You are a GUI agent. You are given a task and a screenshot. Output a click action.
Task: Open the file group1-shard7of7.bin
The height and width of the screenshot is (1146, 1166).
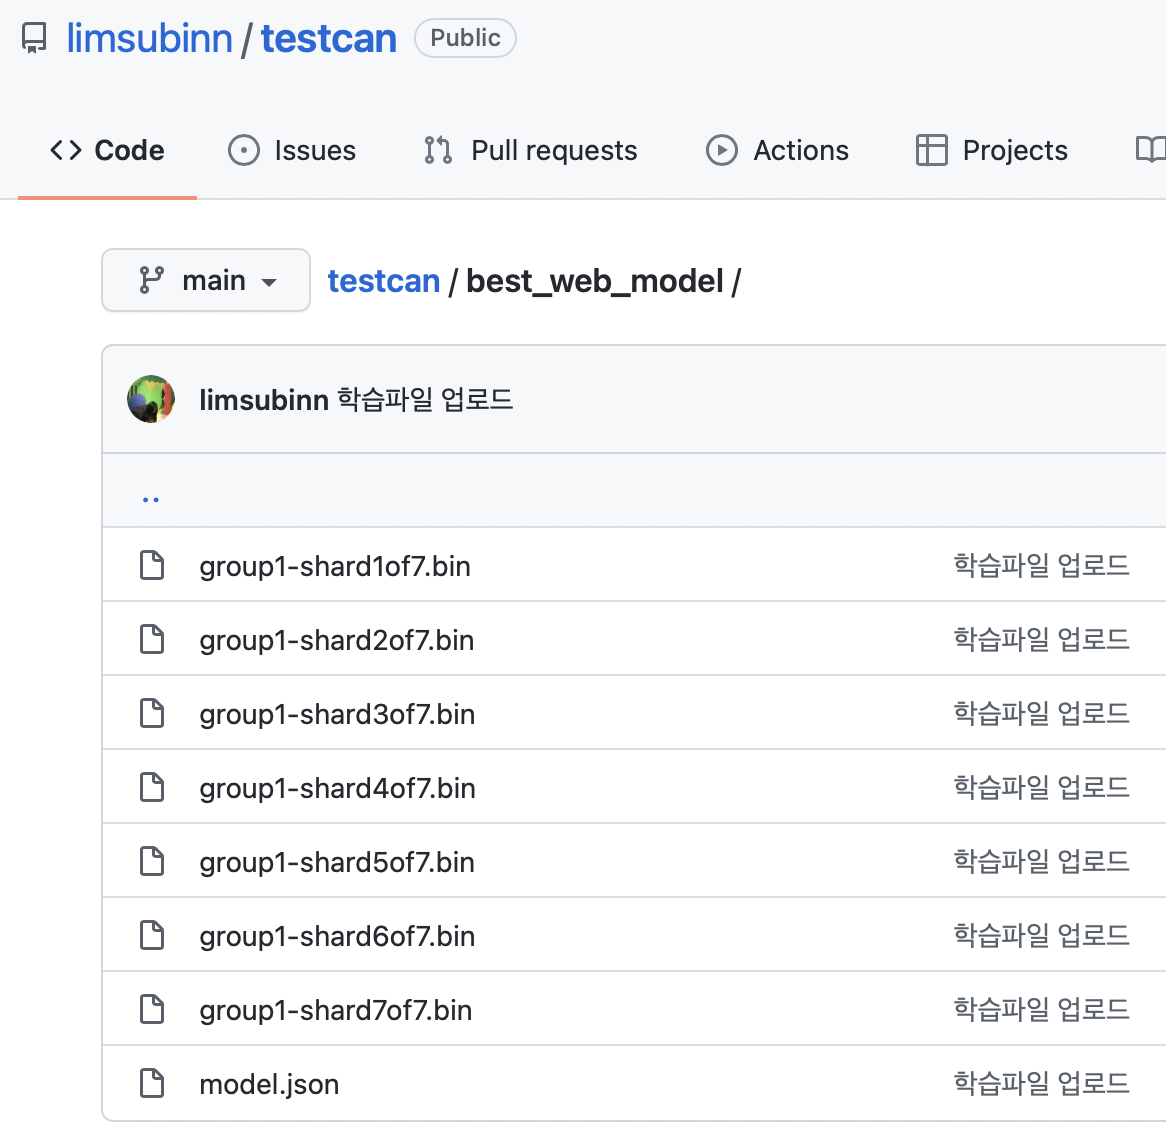(335, 1011)
